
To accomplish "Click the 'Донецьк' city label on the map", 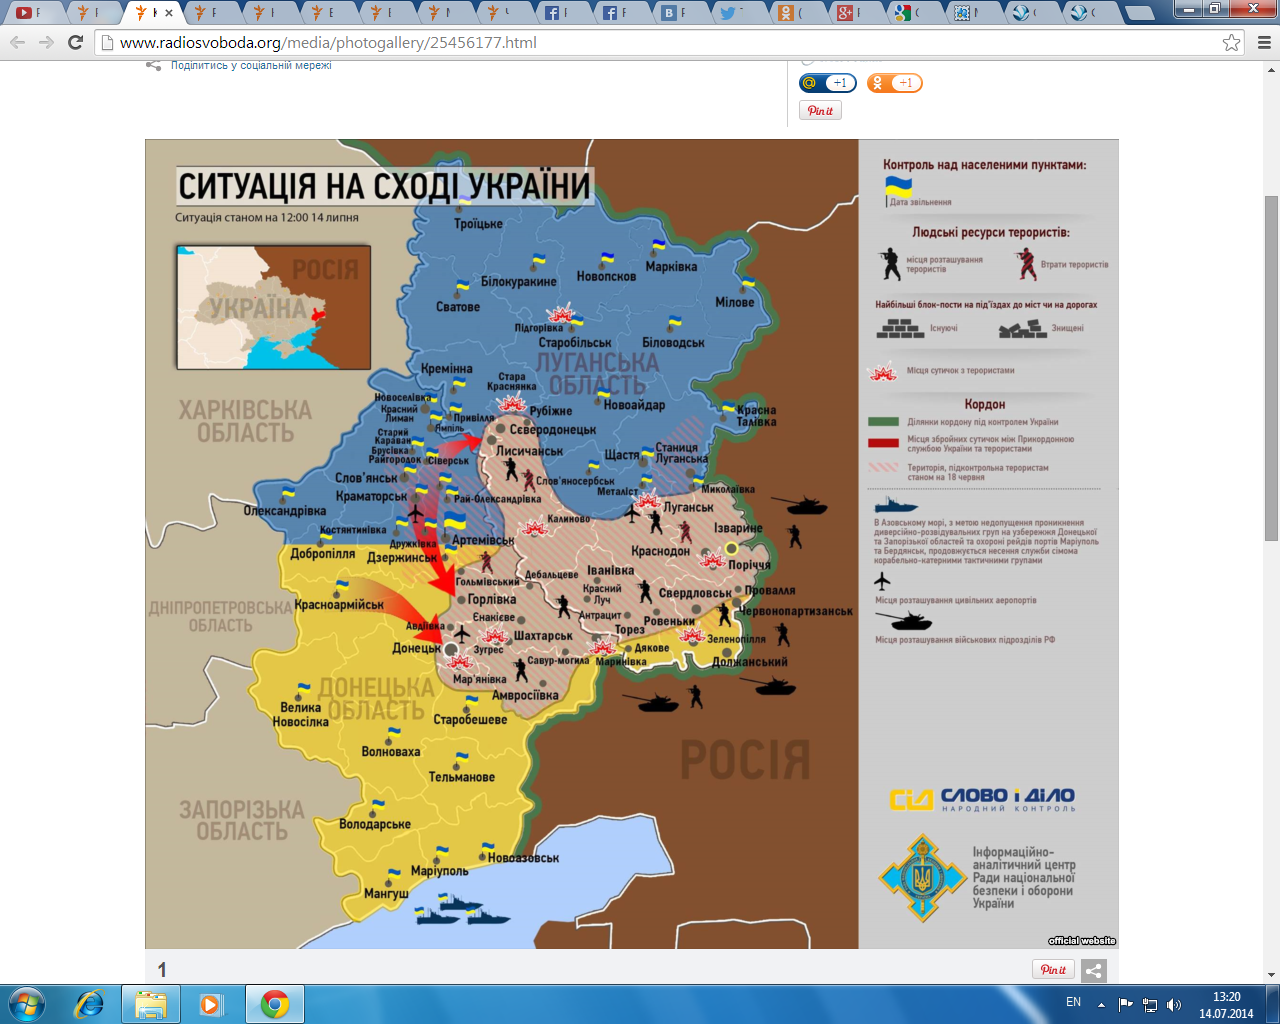I will pos(417,648).
